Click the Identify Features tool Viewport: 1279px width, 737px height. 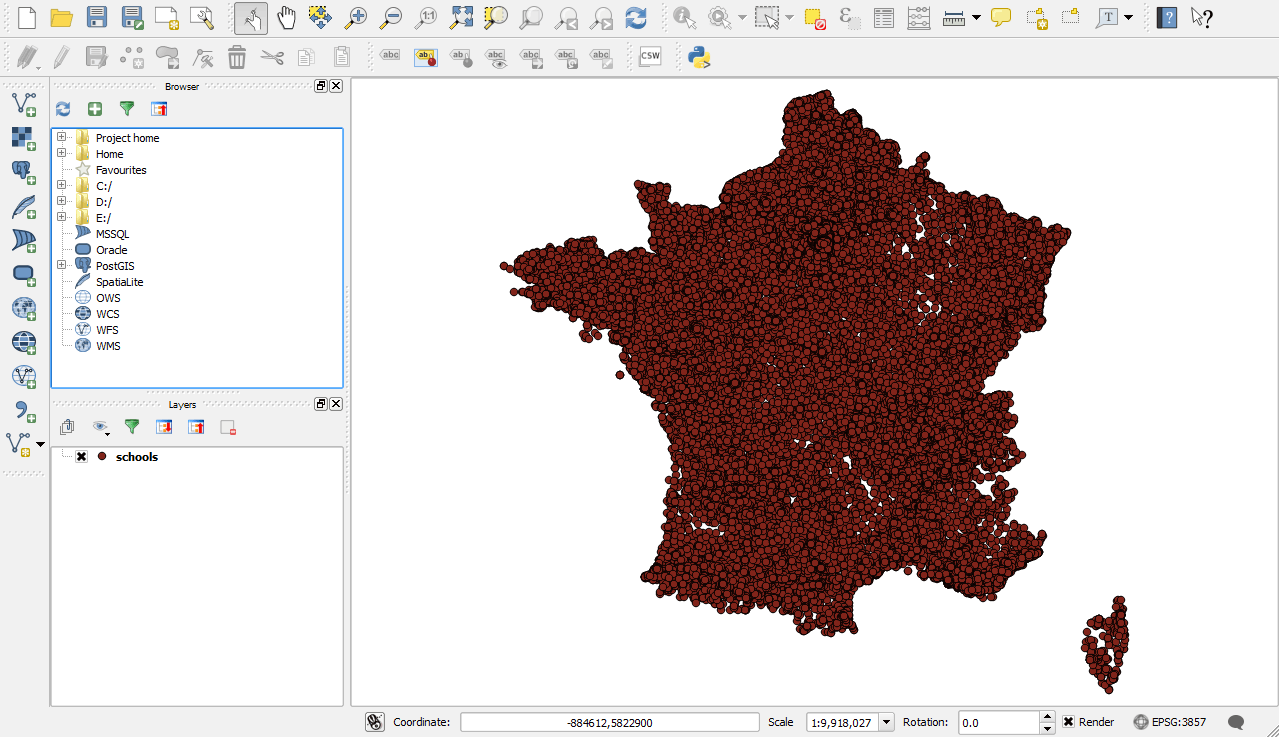pyautogui.click(x=684, y=18)
